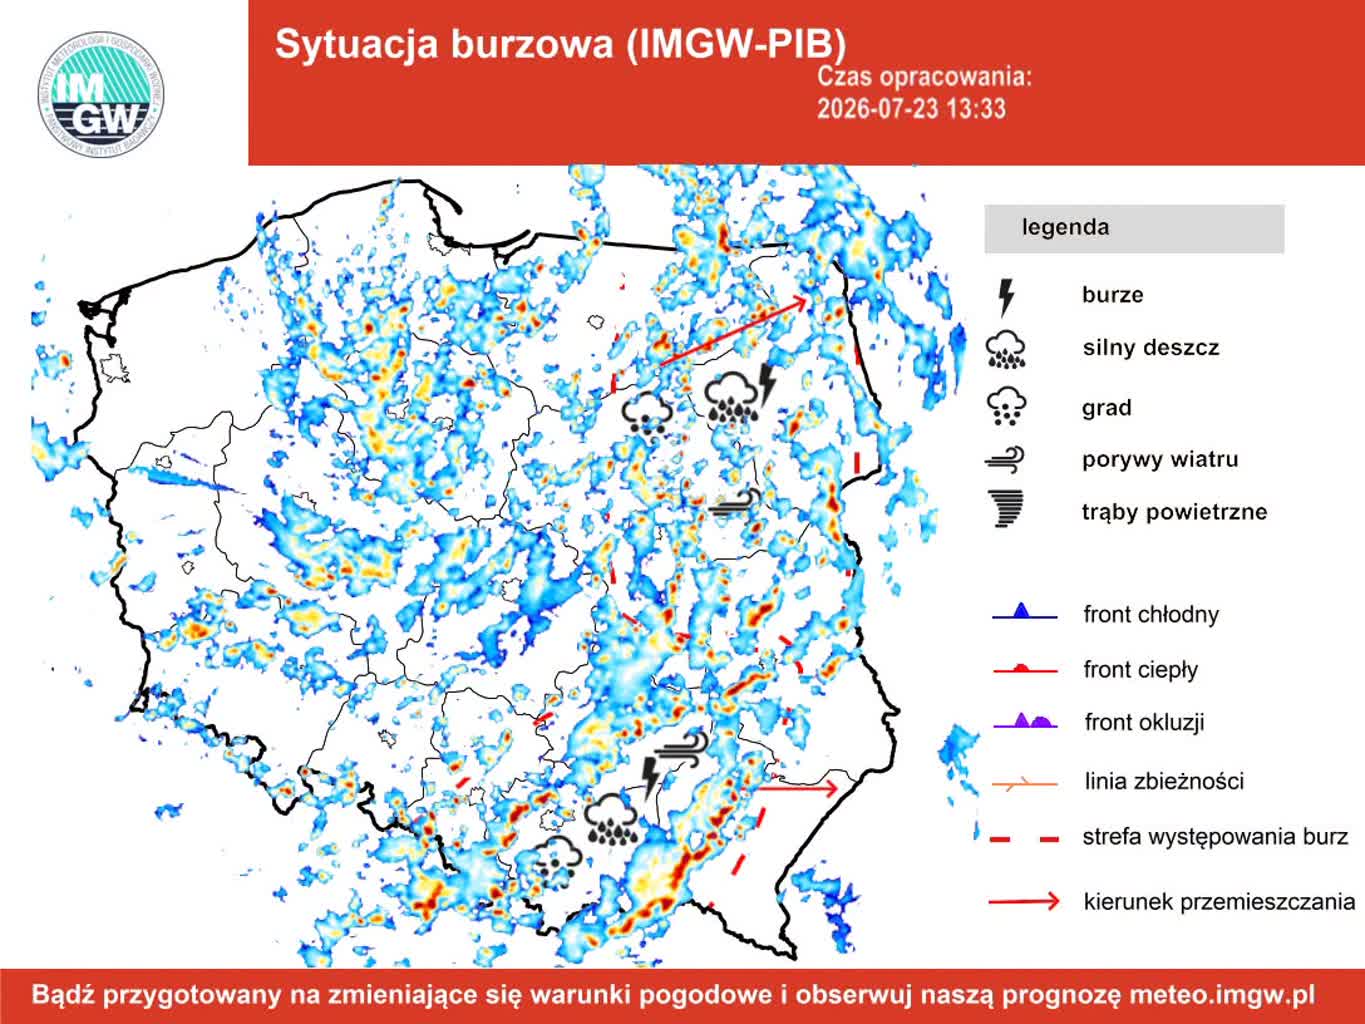Click the 'silny deszcz' legend label
The height and width of the screenshot is (1024, 1365).
[x=1151, y=348]
